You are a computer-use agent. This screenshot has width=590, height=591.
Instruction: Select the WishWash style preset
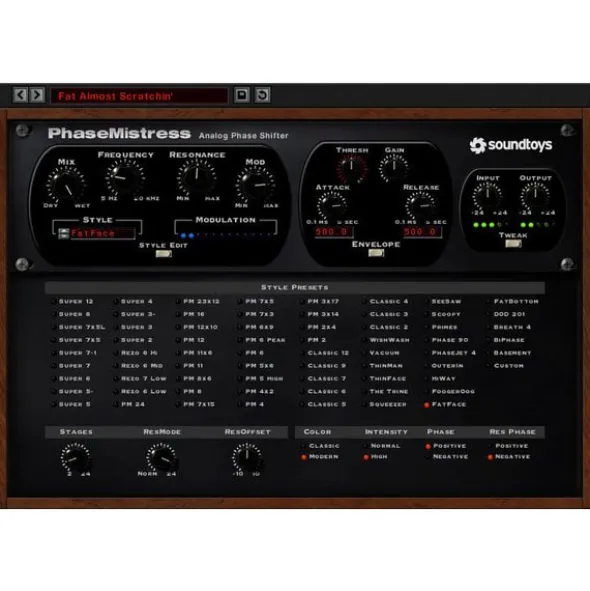point(386,340)
